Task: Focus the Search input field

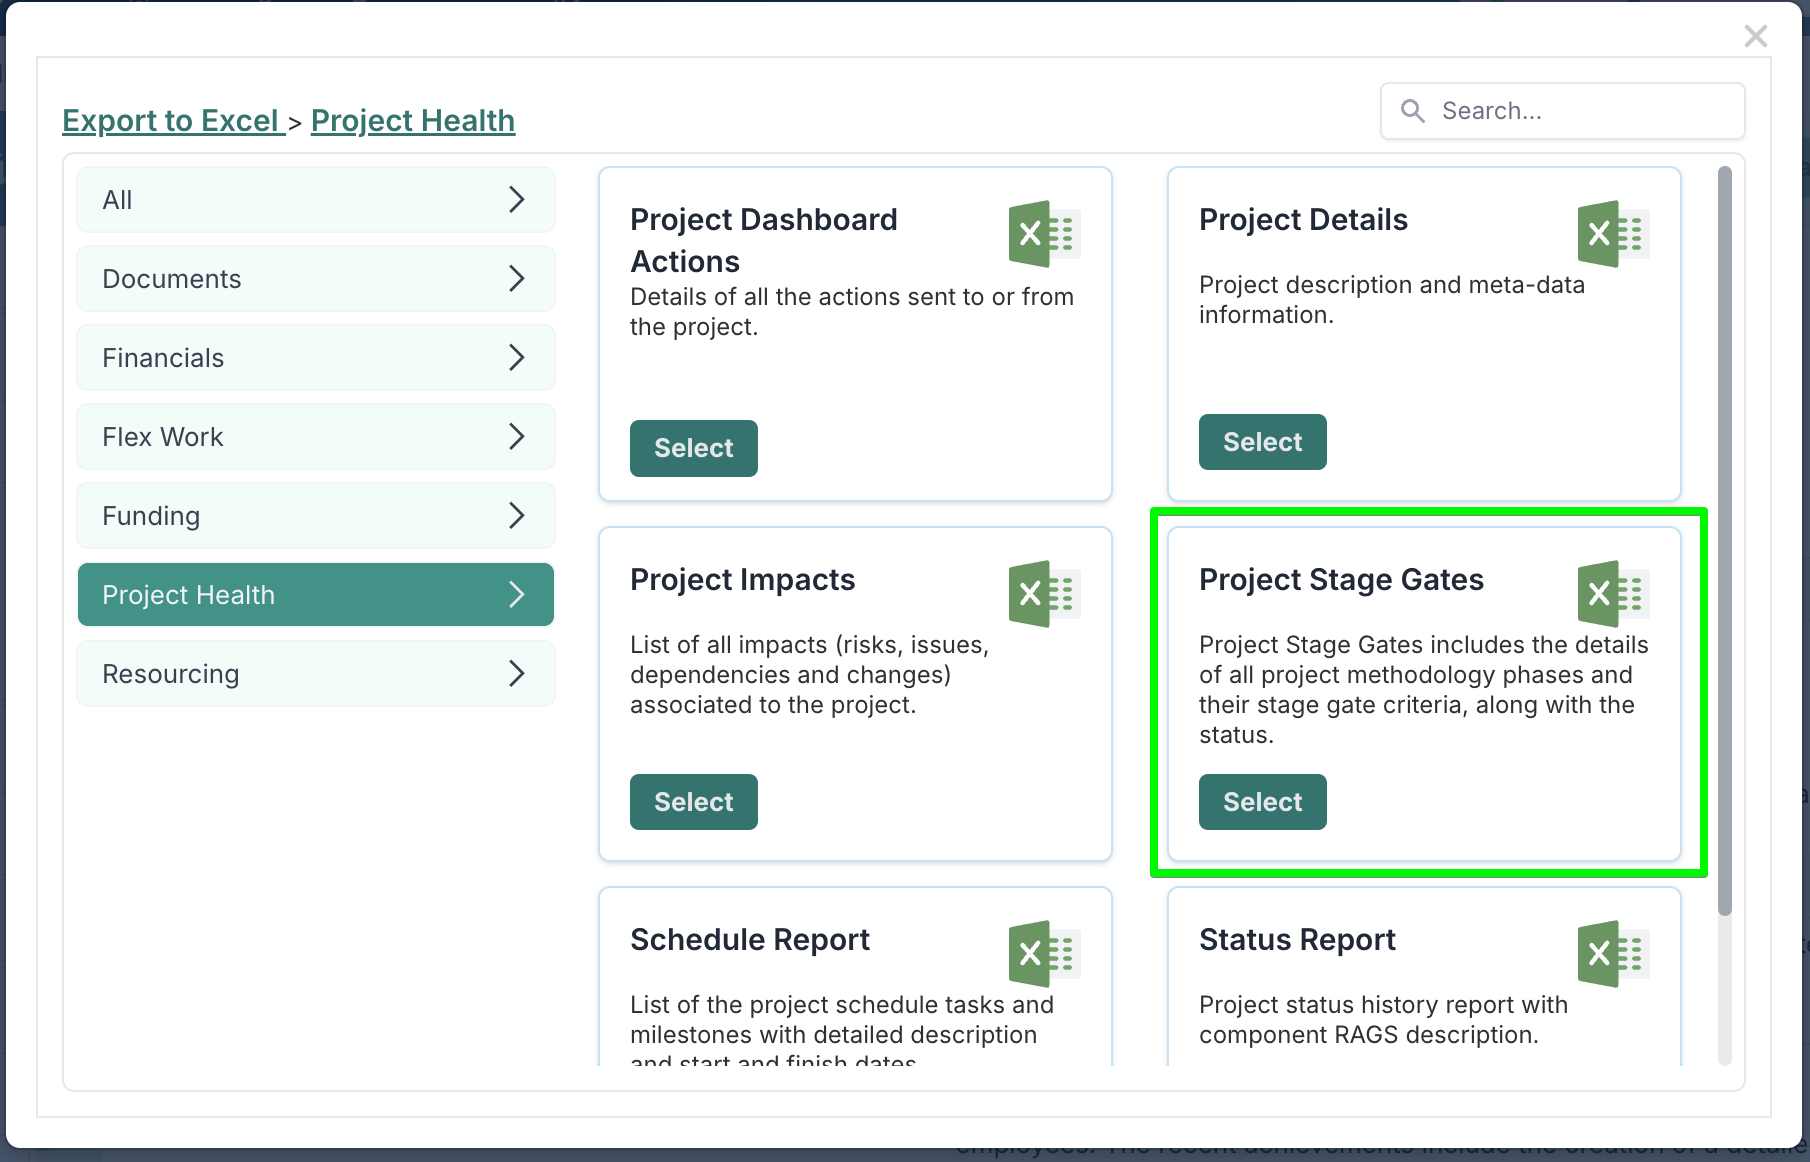Action: [1563, 111]
